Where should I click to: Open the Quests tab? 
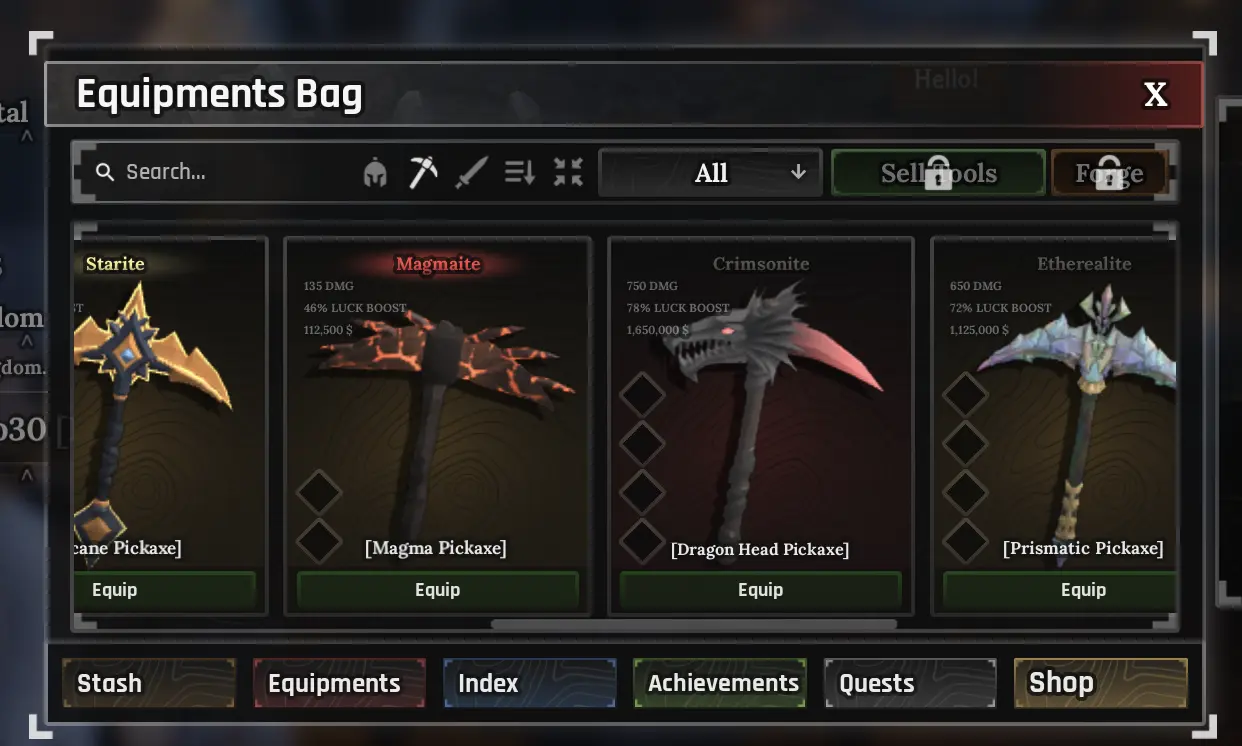click(910, 683)
